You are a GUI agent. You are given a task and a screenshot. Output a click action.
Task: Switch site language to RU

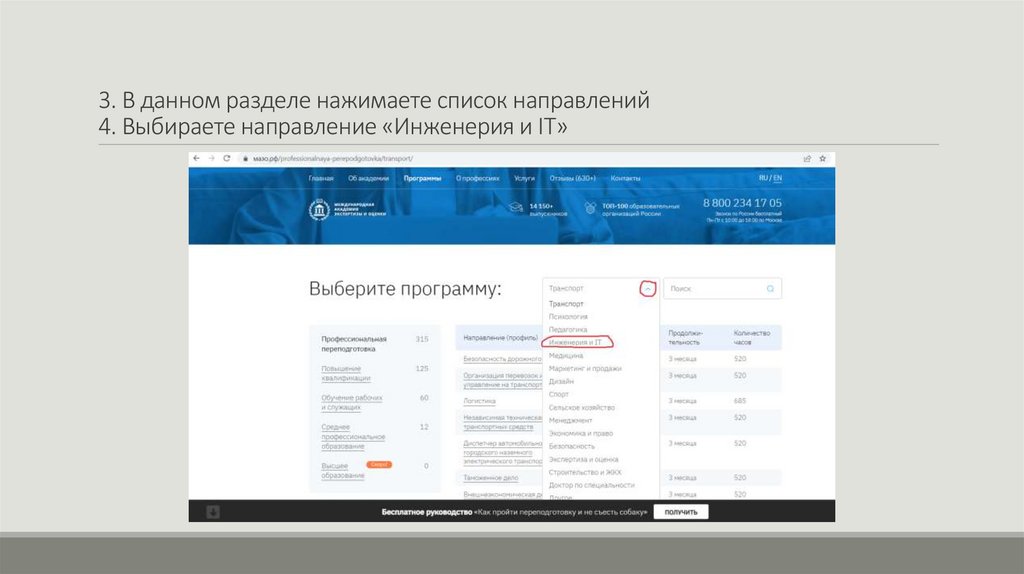(x=763, y=178)
